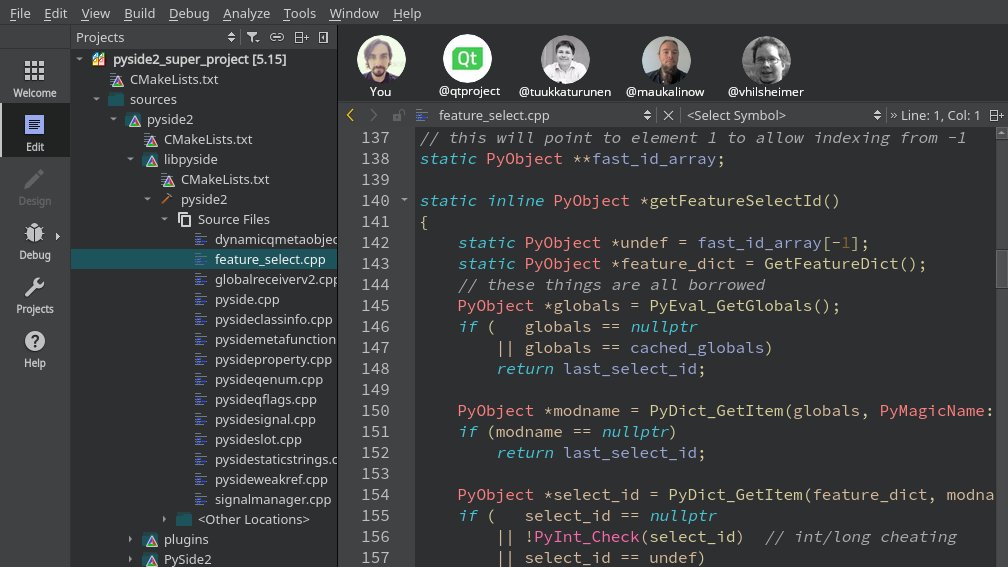Split the editor view

click(x=996, y=115)
